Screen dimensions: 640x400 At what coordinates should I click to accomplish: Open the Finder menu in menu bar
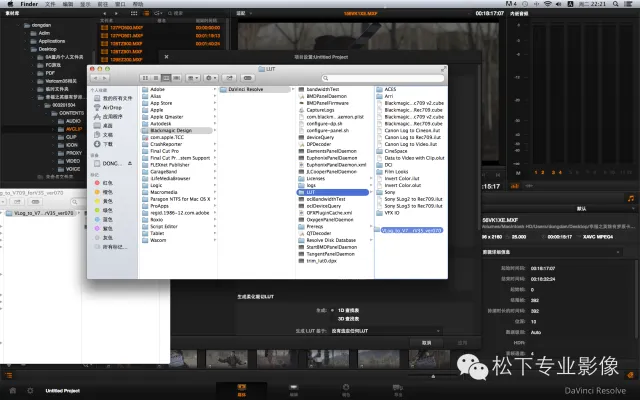point(29,4)
